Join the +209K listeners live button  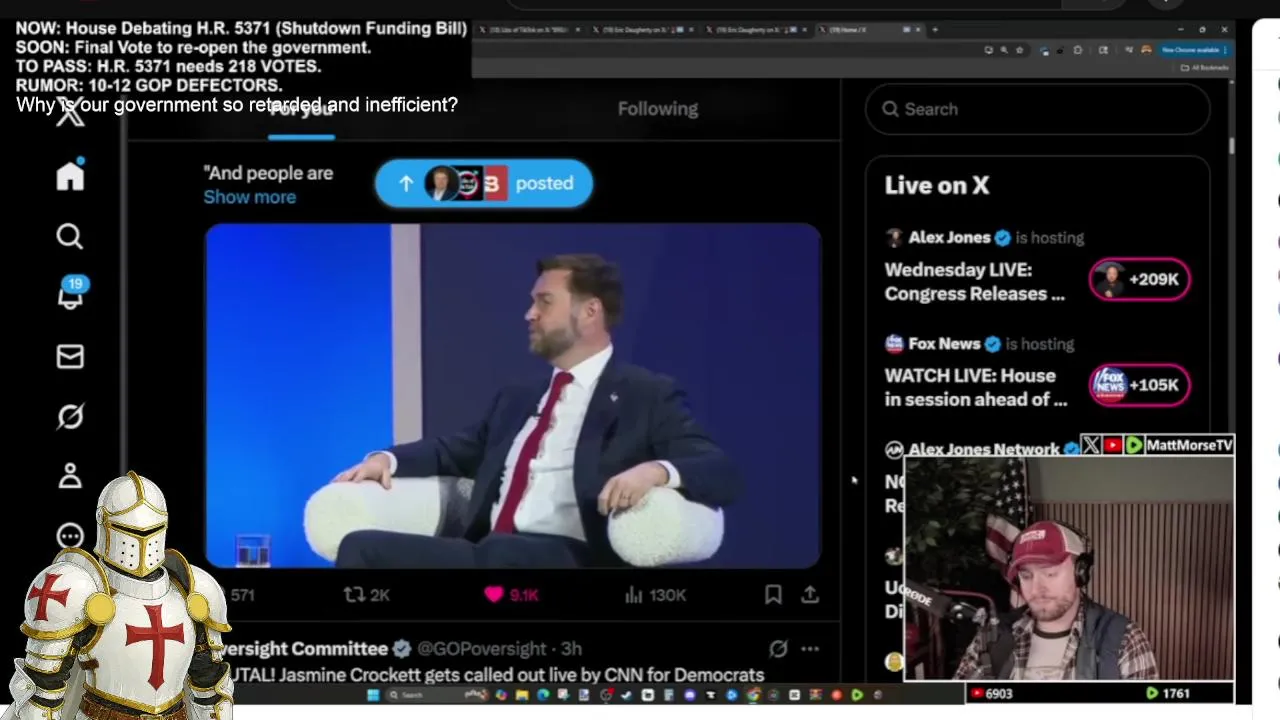[1140, 279]
